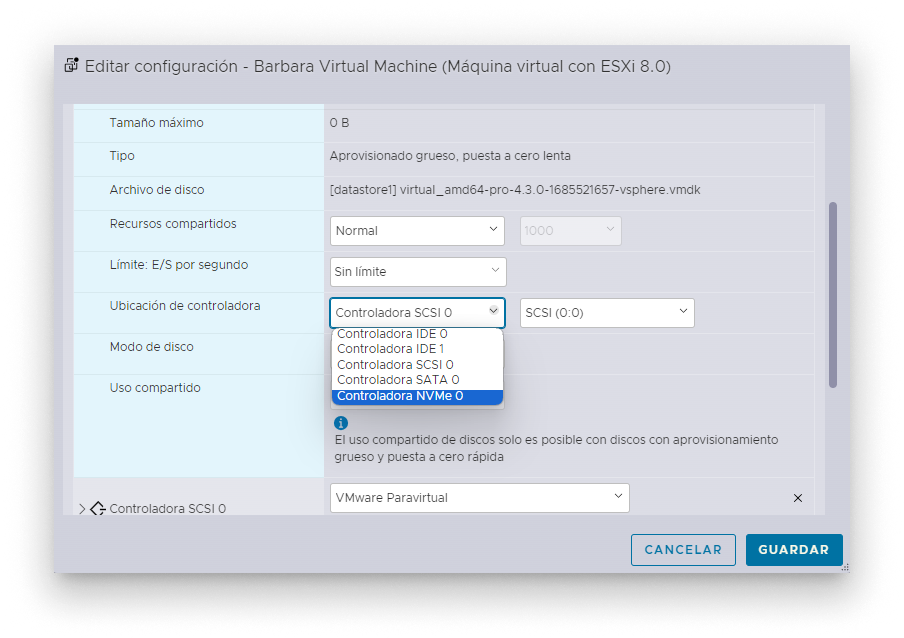
Task: Open the SCSI (0:0) node dropdown
Action: (606, 312)
